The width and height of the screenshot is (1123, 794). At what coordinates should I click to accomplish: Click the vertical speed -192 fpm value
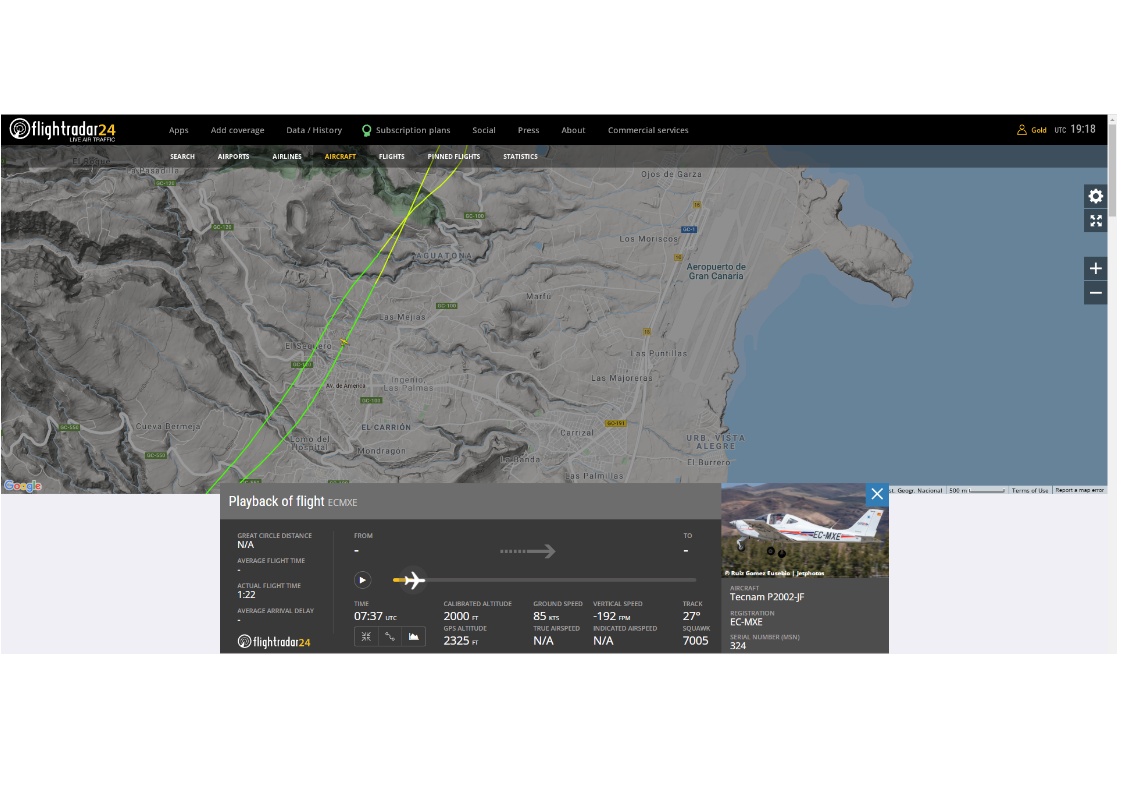(x=612, y=616)
